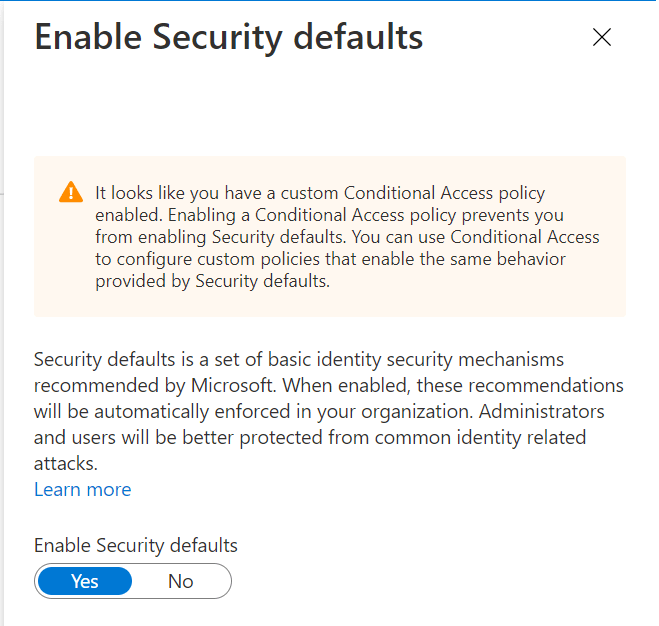
Task: Set Enable Security defaults to Yes
Action: [x=84, y=581]
